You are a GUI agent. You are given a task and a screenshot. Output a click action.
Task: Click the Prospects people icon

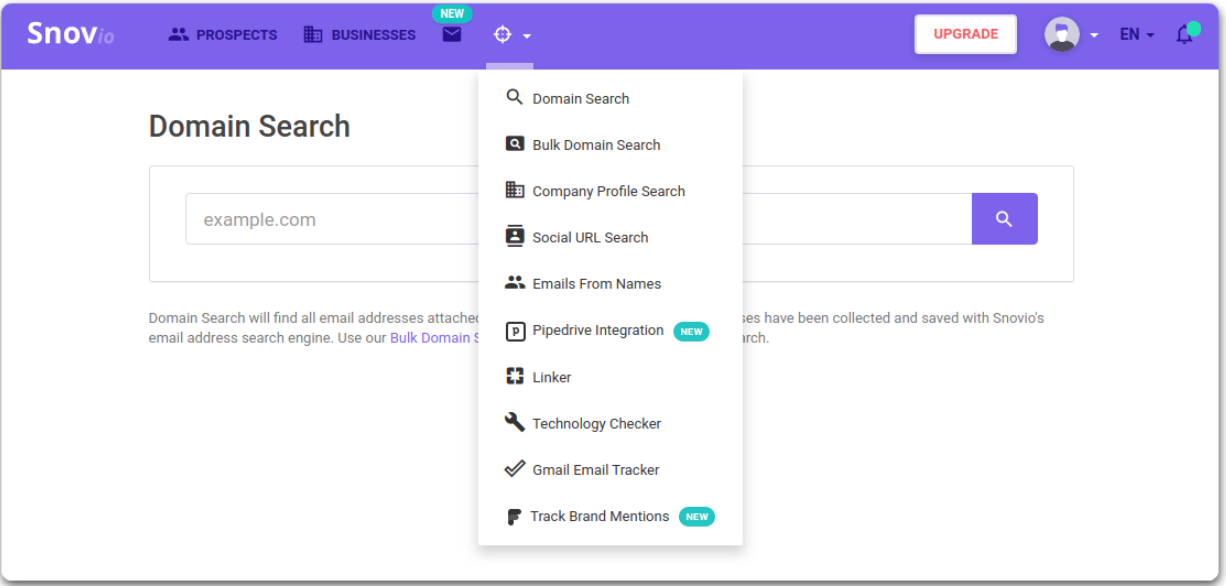point(179,34)
